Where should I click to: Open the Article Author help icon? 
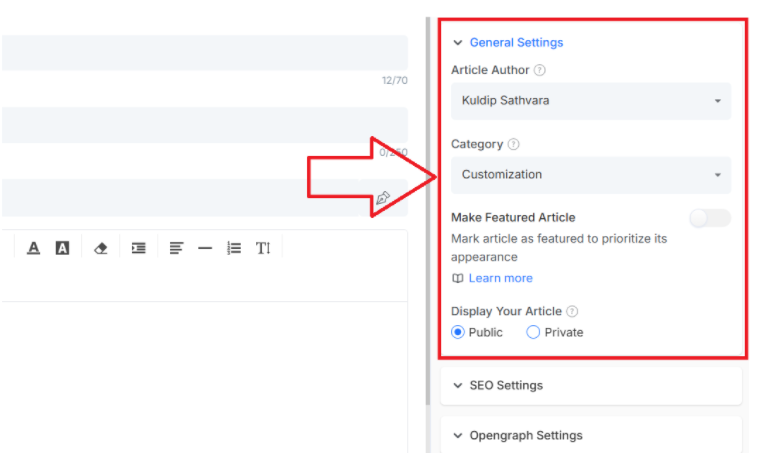click(540, 70)
